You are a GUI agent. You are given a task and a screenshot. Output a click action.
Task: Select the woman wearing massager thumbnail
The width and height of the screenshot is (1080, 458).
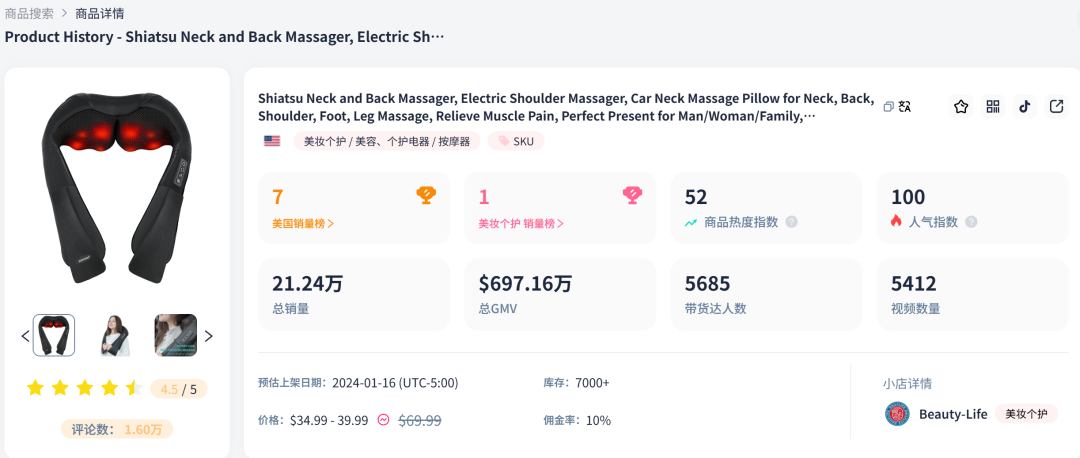point(115,335)
